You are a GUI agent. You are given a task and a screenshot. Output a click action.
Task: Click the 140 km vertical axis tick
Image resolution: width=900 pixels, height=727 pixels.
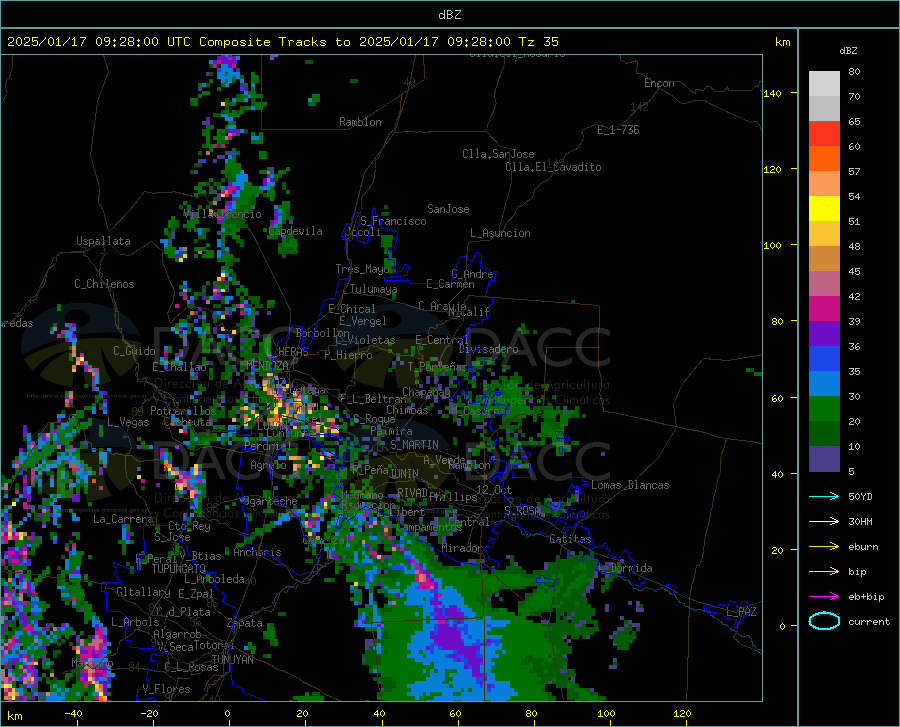[773, 93]
